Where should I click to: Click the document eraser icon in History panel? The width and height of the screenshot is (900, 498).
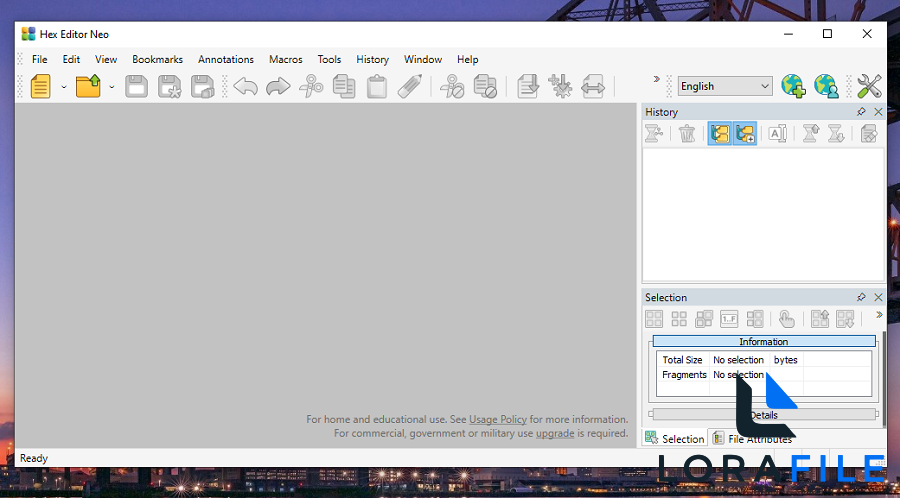869,134
